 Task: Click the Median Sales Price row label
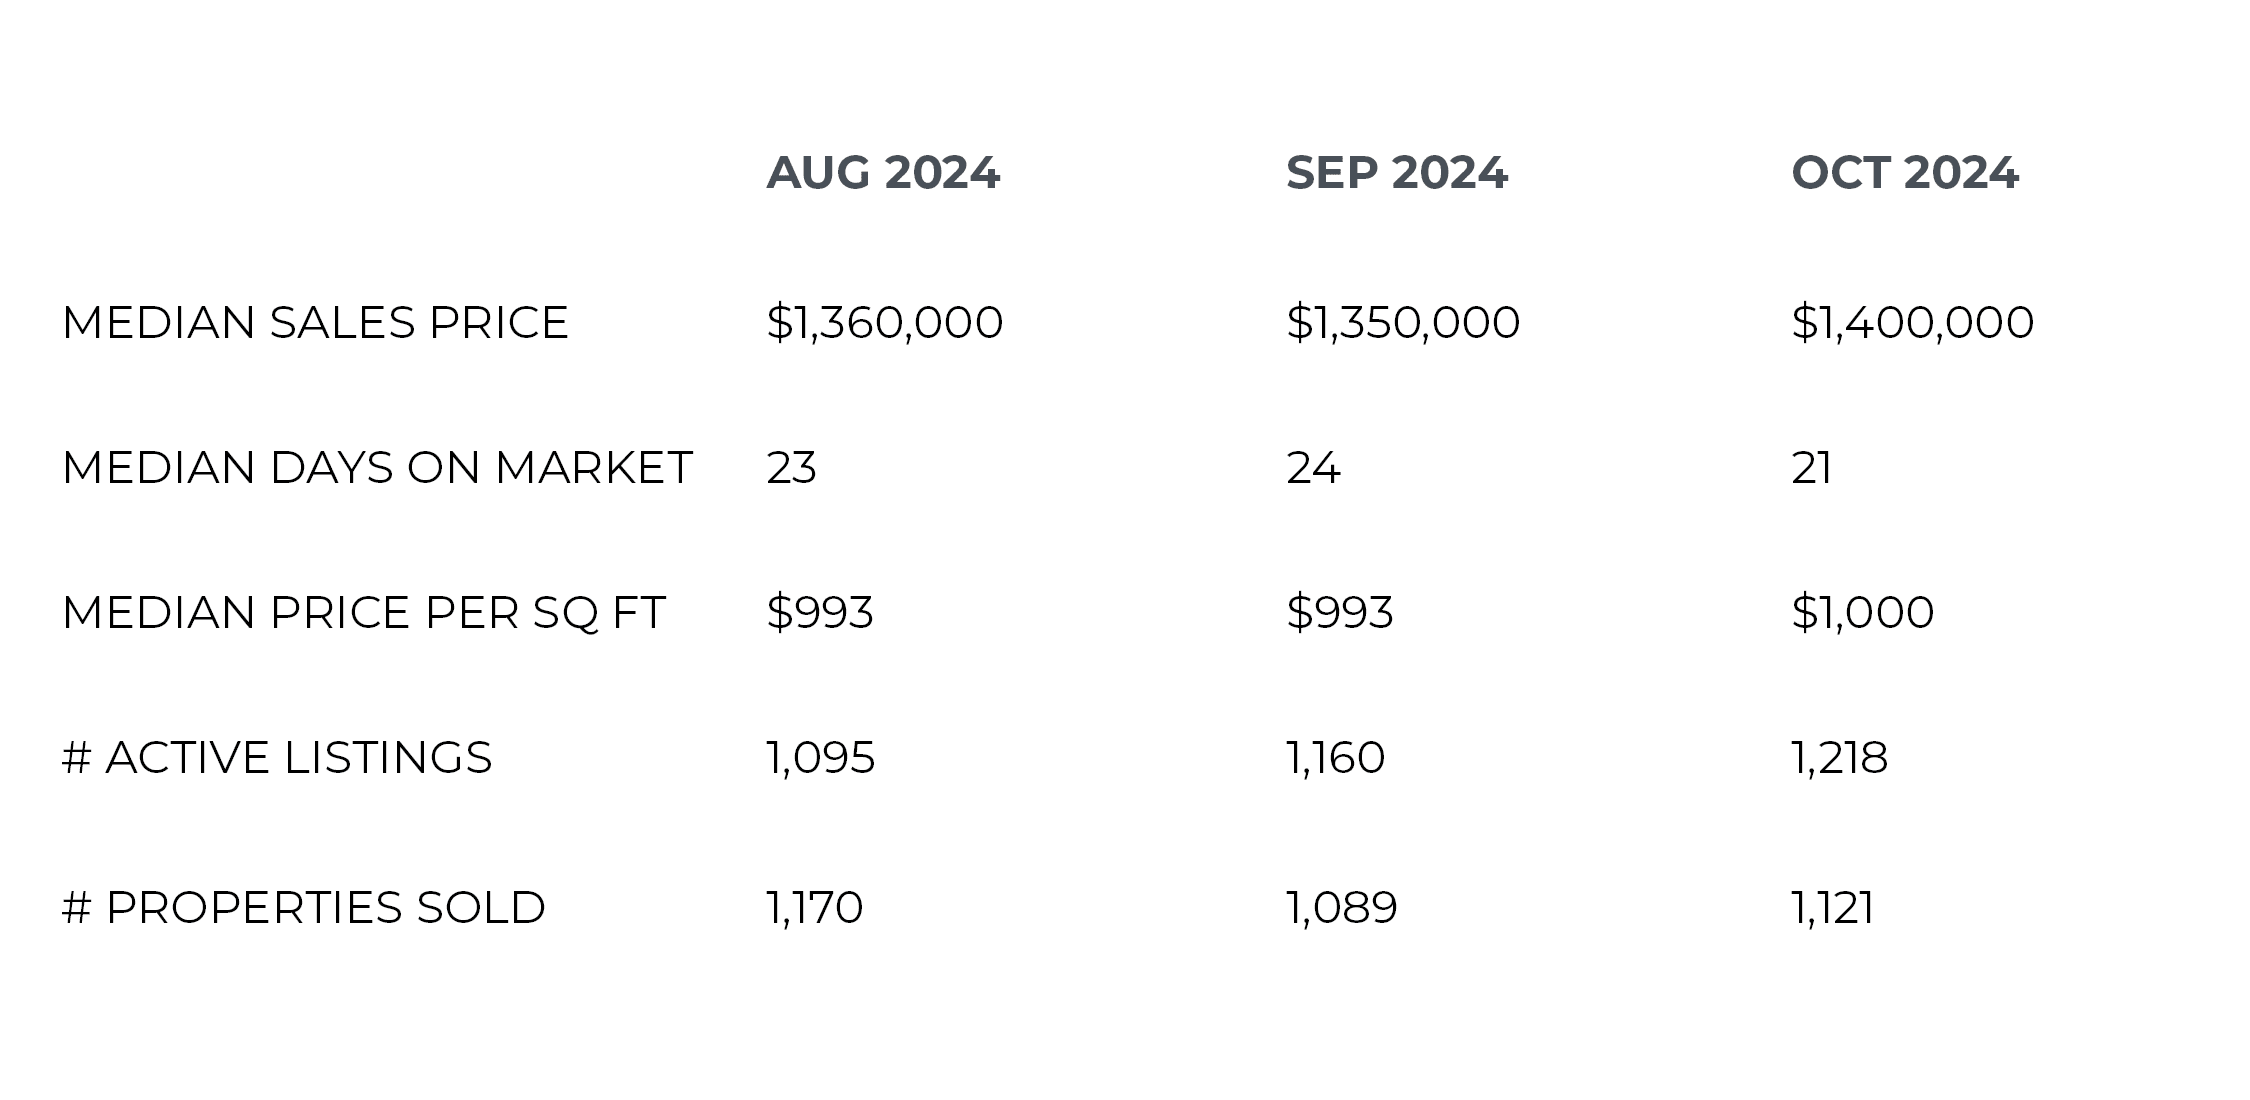315,322
